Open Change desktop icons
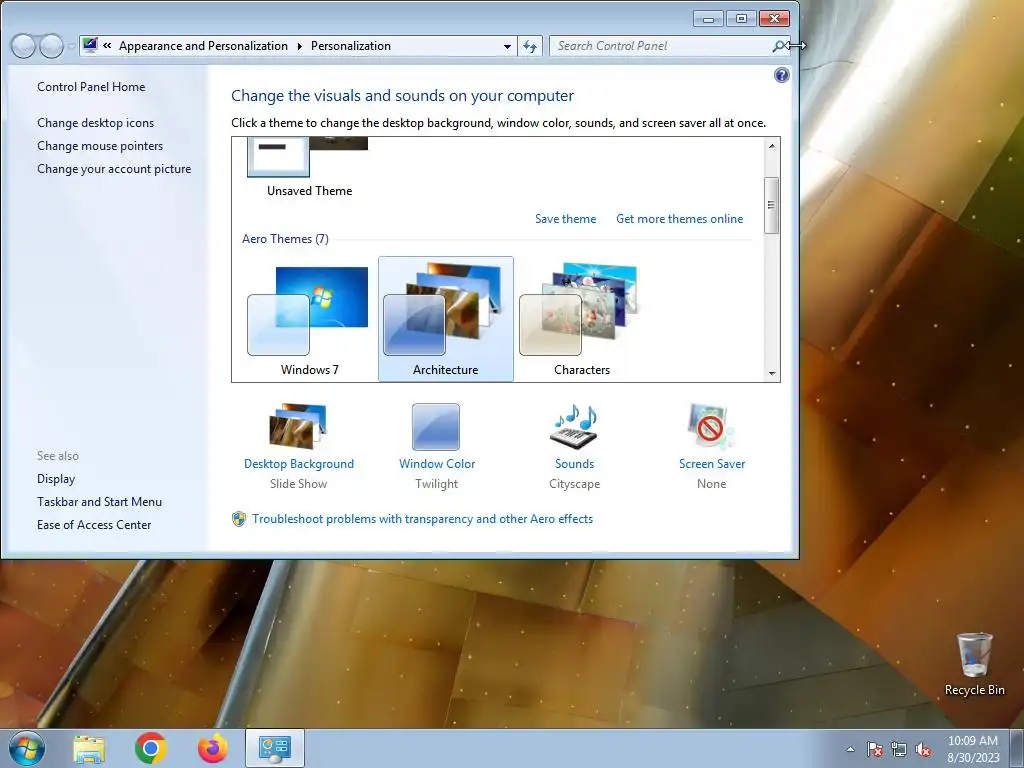The height and width of the screenshot is (768, 1024). (x=95, y=123)
